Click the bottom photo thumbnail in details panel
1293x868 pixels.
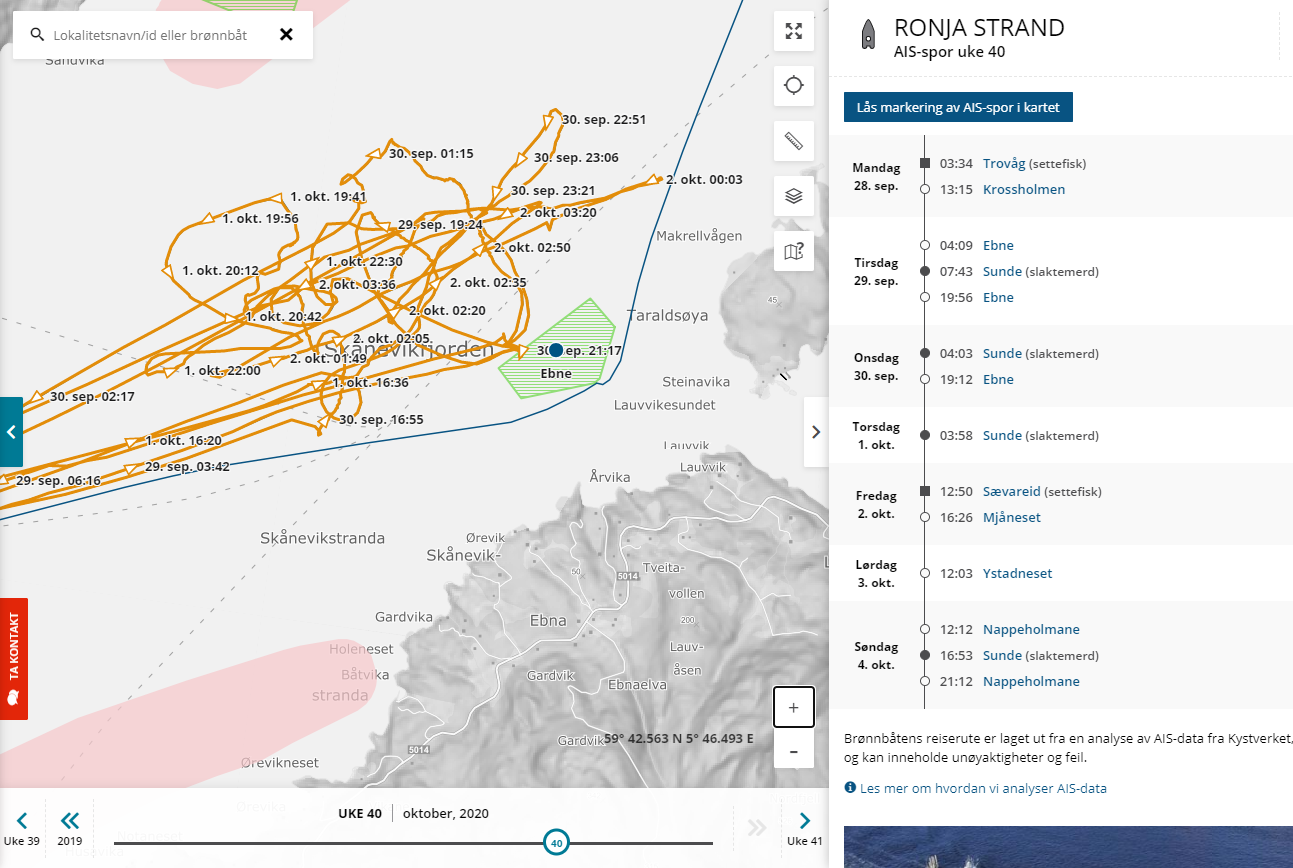coord(1068,847)
